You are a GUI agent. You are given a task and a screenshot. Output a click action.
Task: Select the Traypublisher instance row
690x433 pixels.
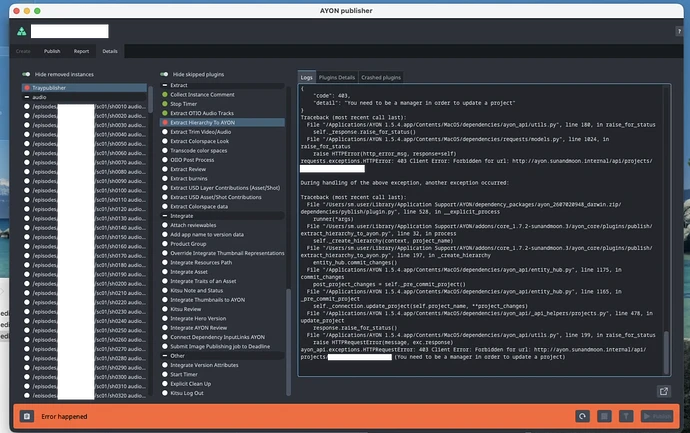pyautogui.click(x=84, y=88)
